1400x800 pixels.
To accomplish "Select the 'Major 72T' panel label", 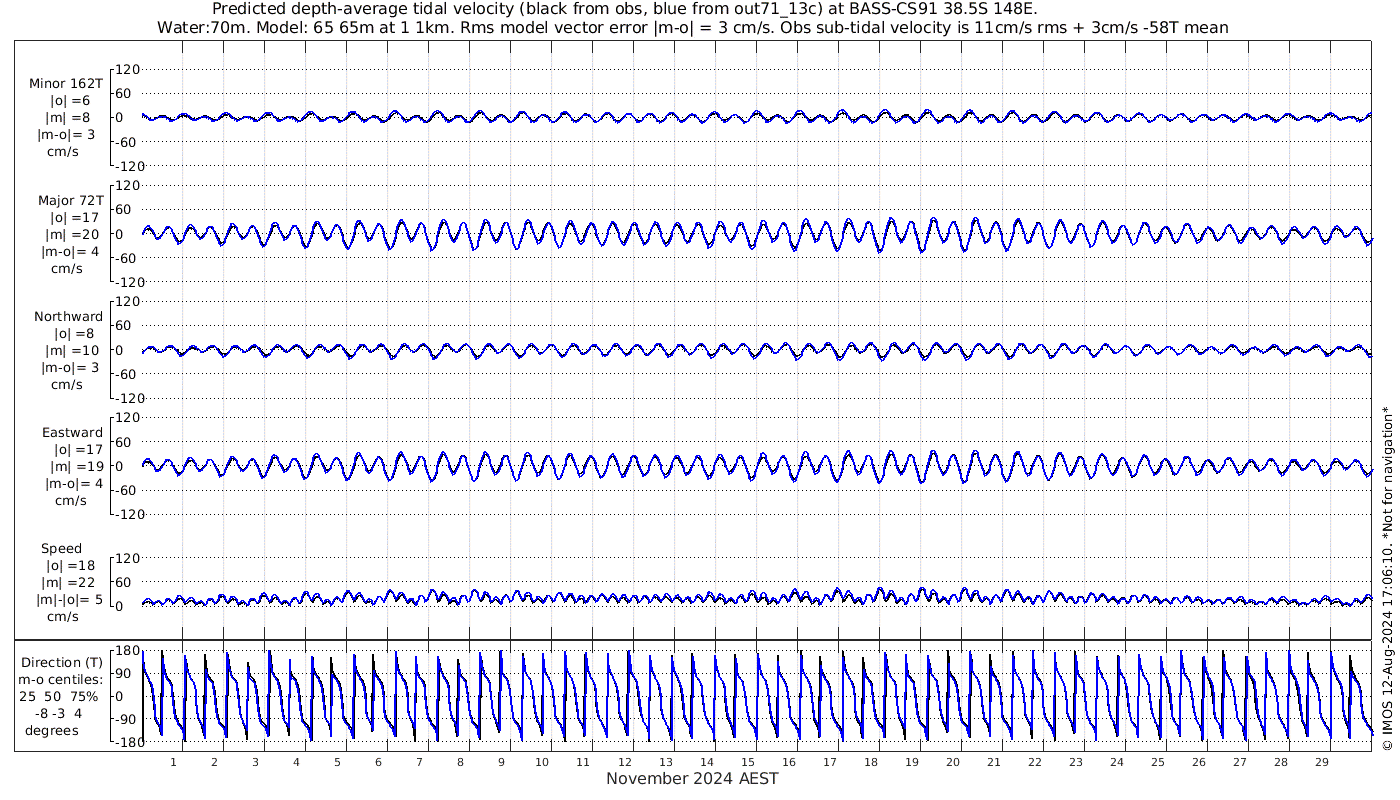I will click(x=70, y=201).
